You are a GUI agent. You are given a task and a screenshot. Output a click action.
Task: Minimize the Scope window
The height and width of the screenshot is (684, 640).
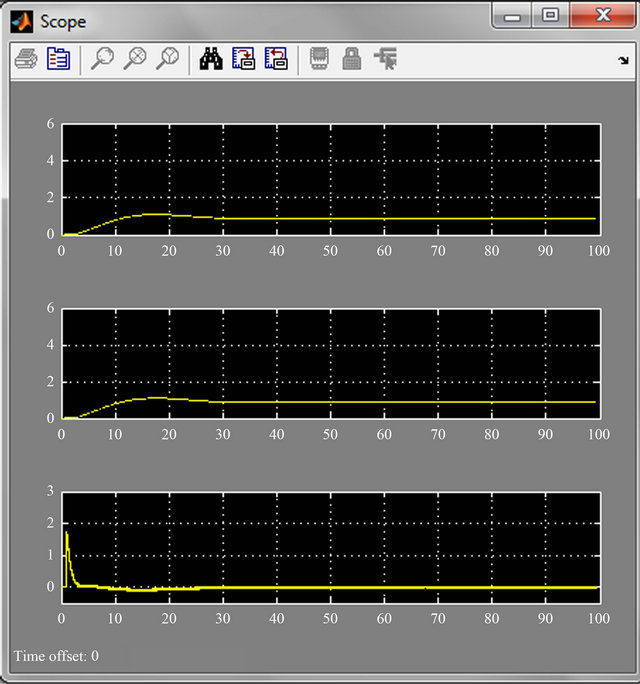click(512, 16)
